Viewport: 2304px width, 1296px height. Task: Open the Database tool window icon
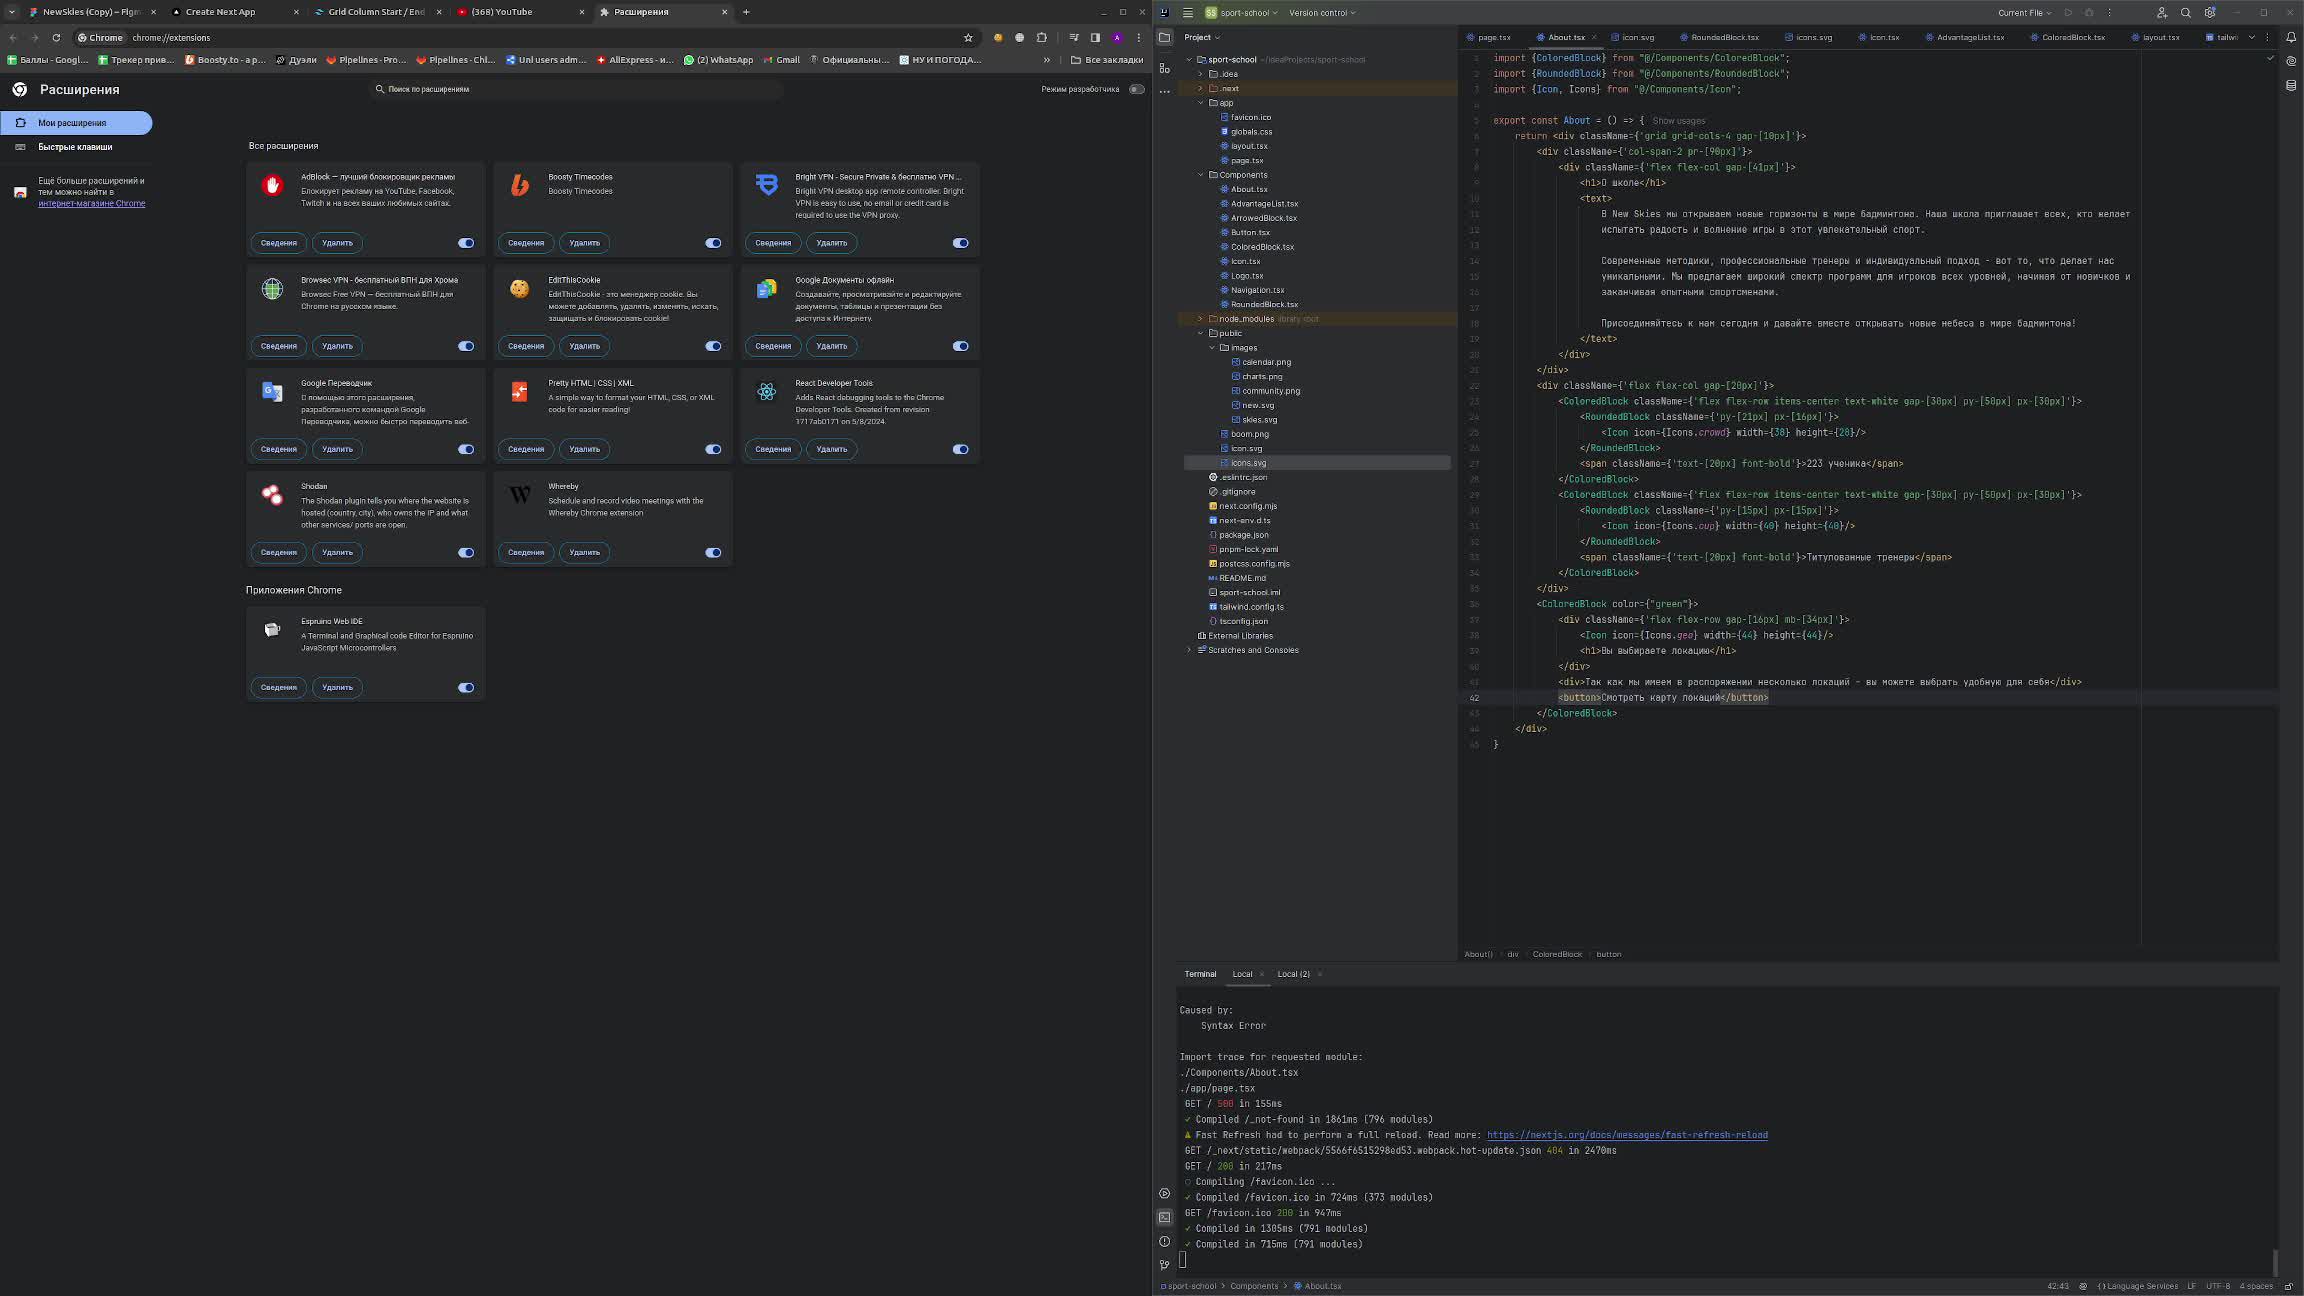(2291, 85)
